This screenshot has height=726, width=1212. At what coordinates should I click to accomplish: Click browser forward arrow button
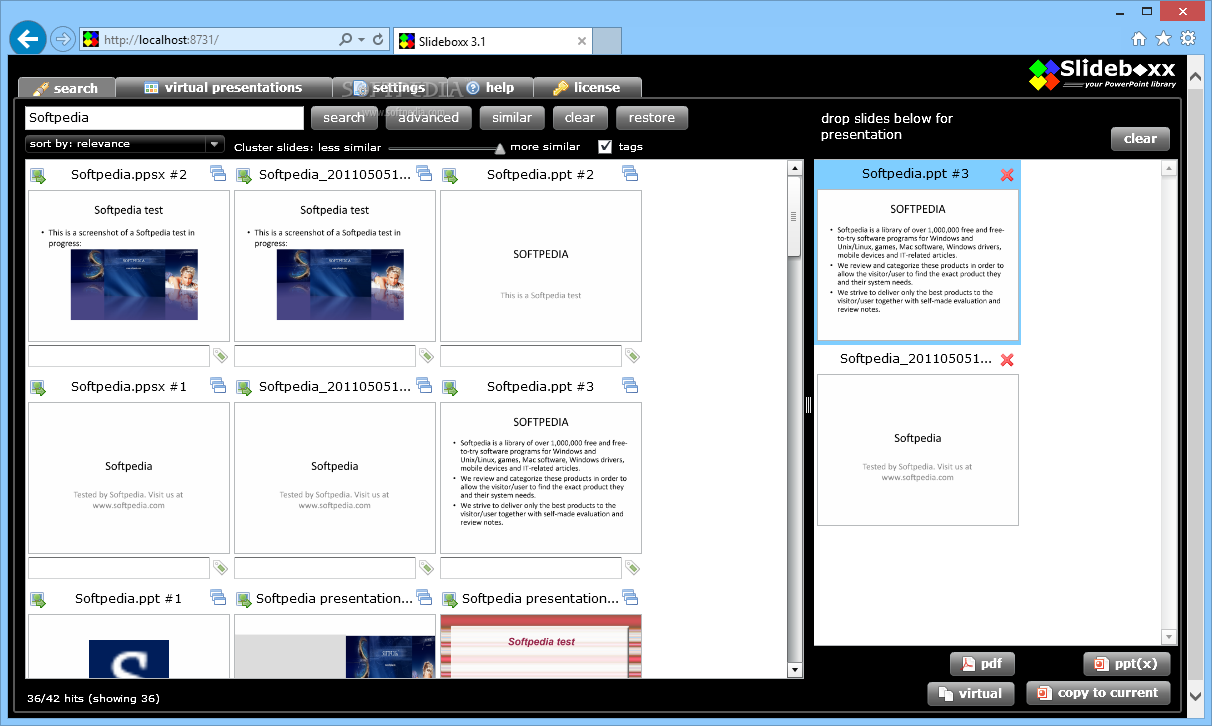click(x=62, y=39)
